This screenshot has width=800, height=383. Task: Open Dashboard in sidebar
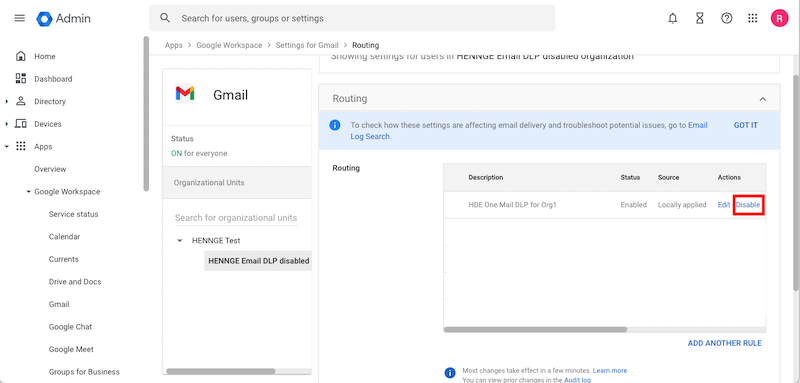[x=53, y=79]
